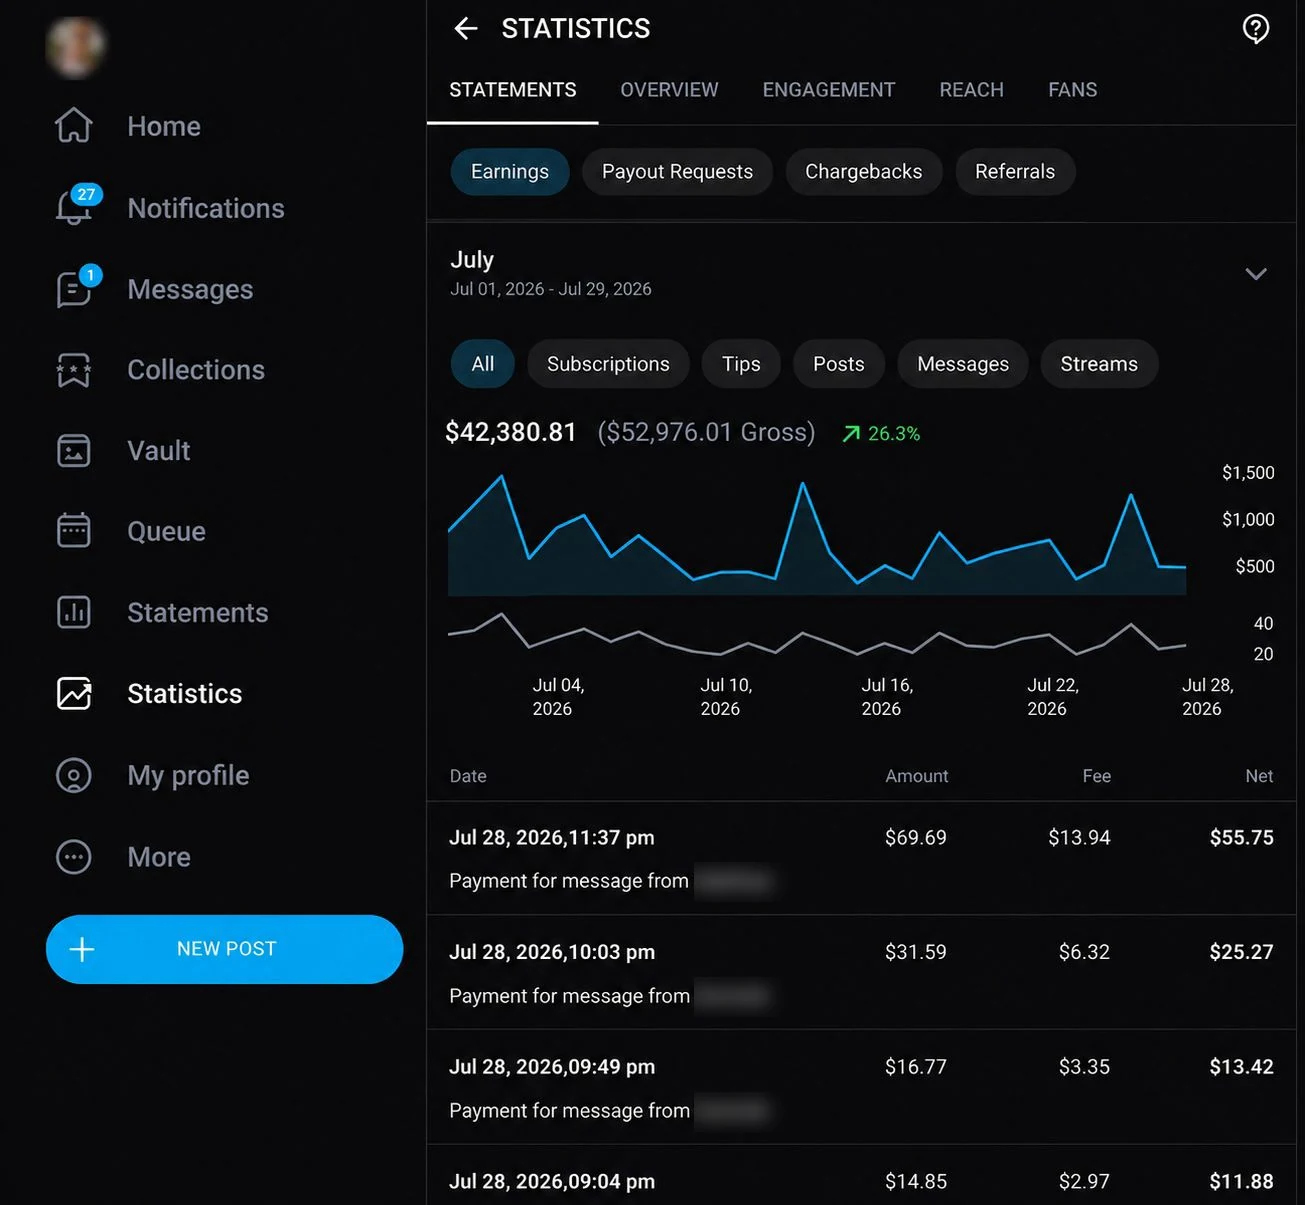This screenshot has width=1305, height=1205.
Task: Click the plus icon on New Post
Action: tap(82, 949)
